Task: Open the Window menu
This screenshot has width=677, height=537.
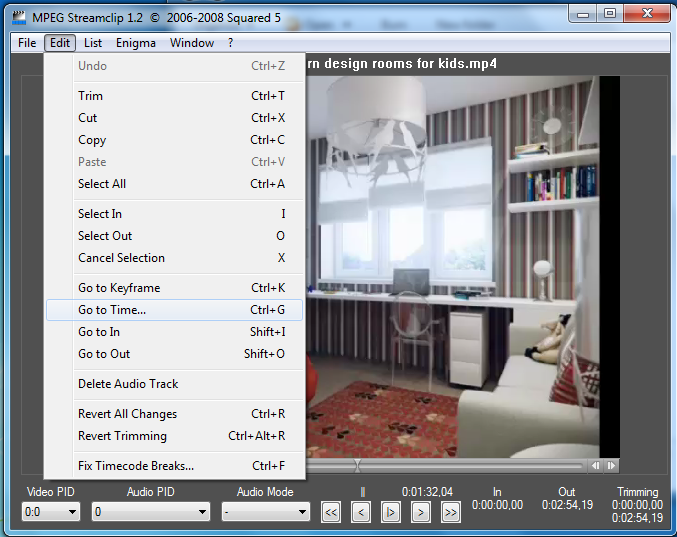Action: point(192,43)
